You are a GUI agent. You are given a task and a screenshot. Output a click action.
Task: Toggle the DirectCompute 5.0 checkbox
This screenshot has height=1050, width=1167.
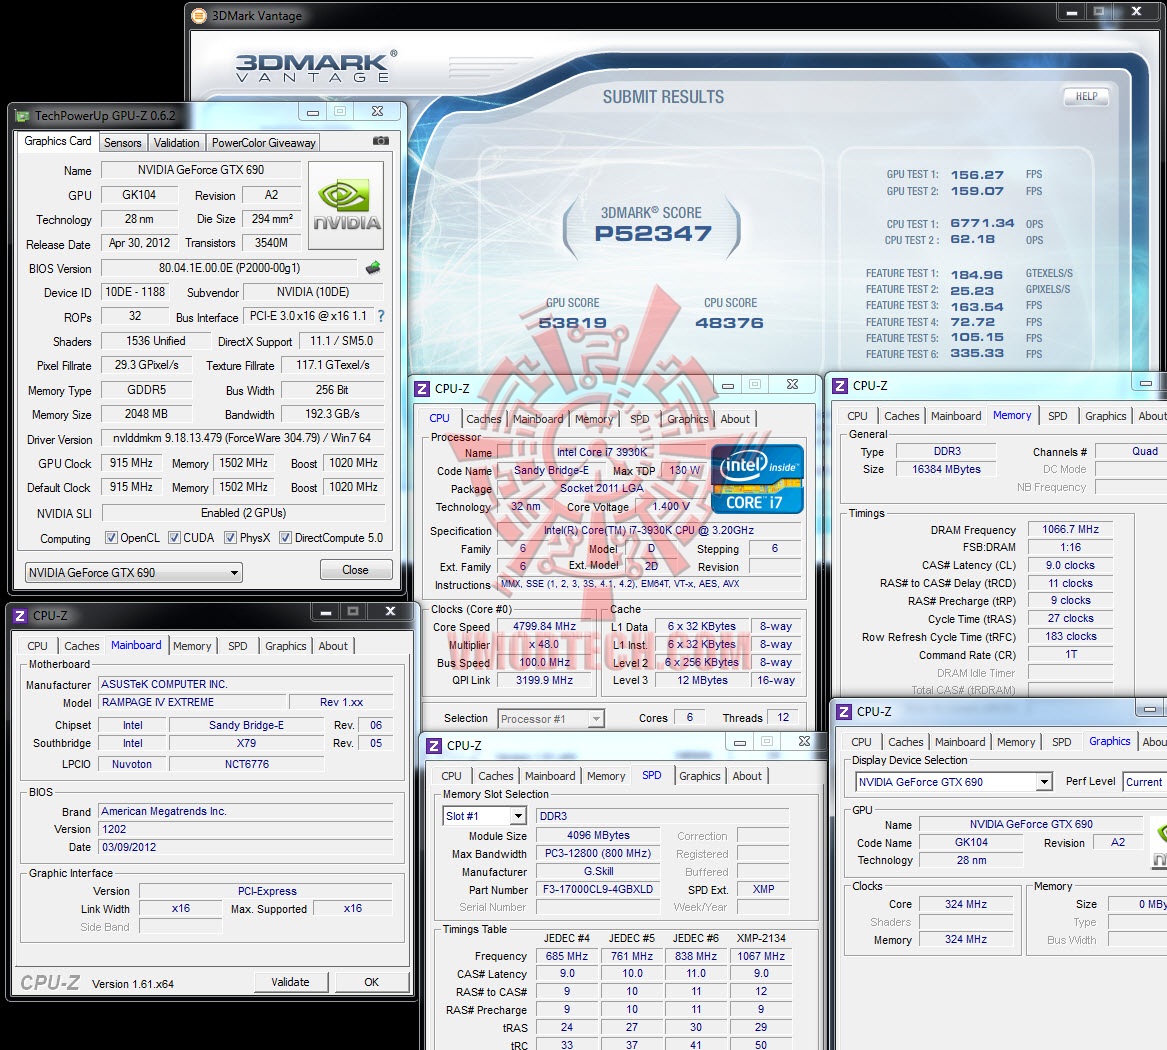pos(285,537)
